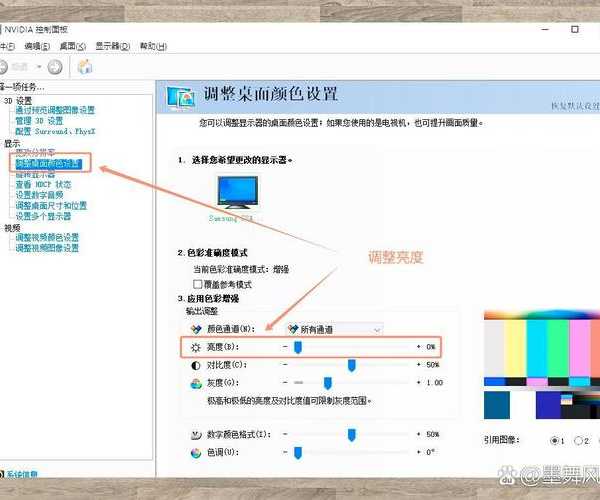Open the 帮助(H) menu
The image size is (600, 500).
(x=153, y=46)
